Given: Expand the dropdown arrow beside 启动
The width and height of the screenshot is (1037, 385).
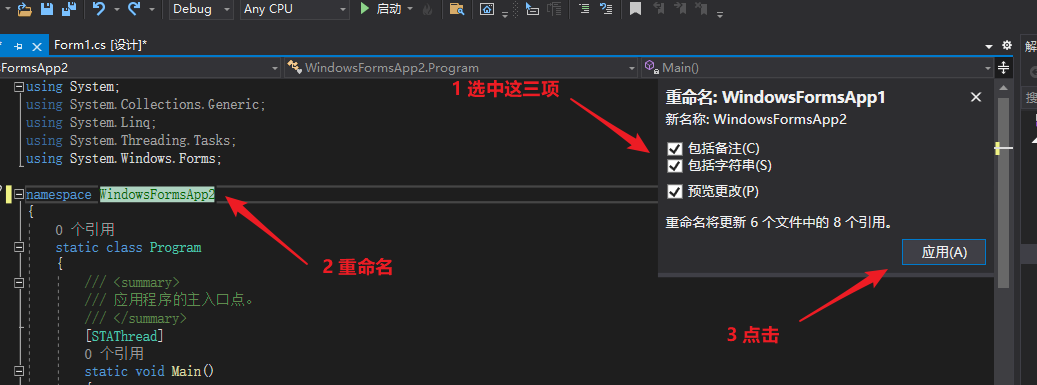Looking at the screenshot, I should click(410, 10).
